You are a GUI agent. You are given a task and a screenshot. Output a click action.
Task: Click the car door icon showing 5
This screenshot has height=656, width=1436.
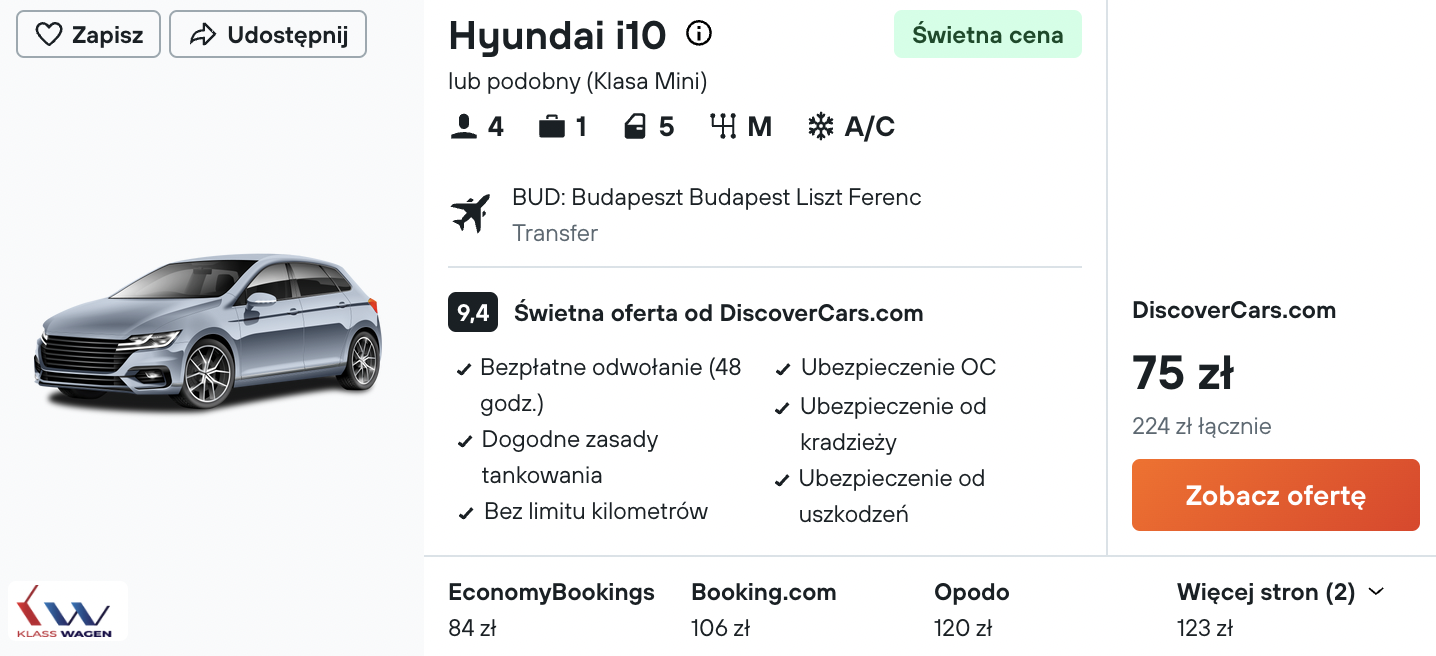click(x=636, y=127)
